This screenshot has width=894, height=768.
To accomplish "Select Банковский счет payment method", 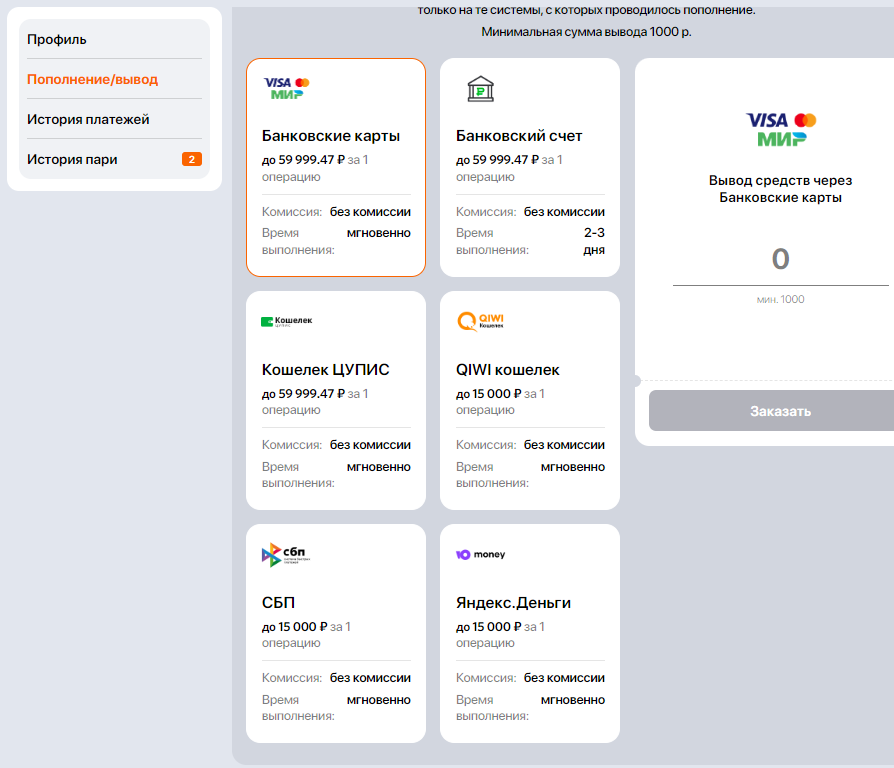I will coord(530,168).
